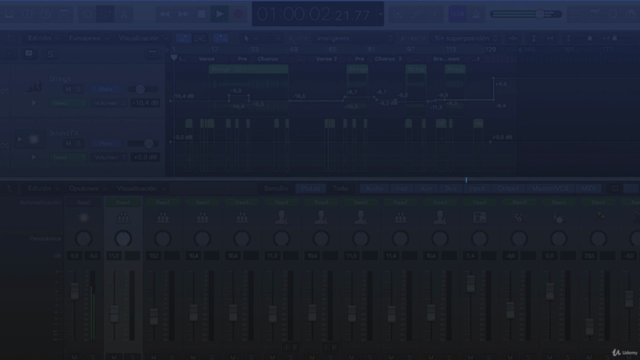Toggle the Catch playhead button
The image size is (640, 360).
tap(220, 38)
